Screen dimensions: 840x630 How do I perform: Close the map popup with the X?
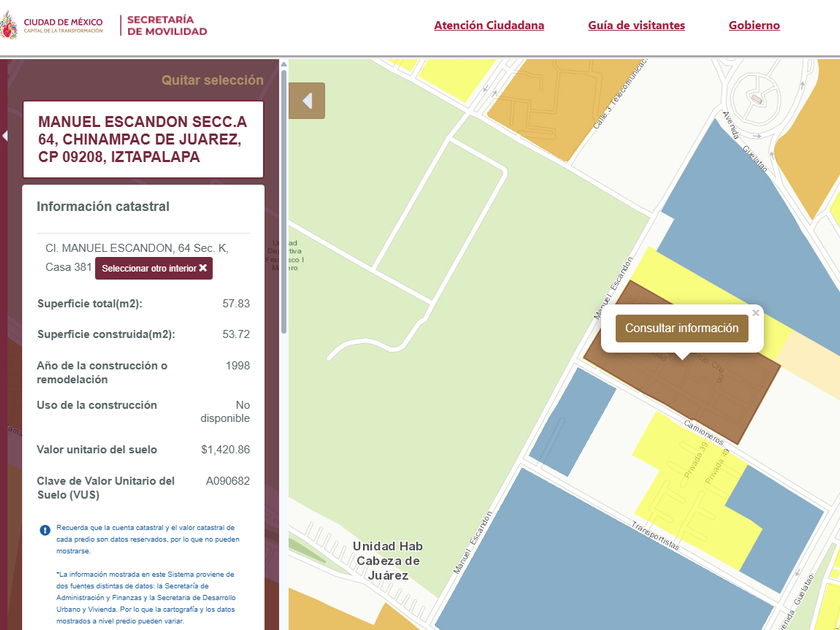point(755,313)
